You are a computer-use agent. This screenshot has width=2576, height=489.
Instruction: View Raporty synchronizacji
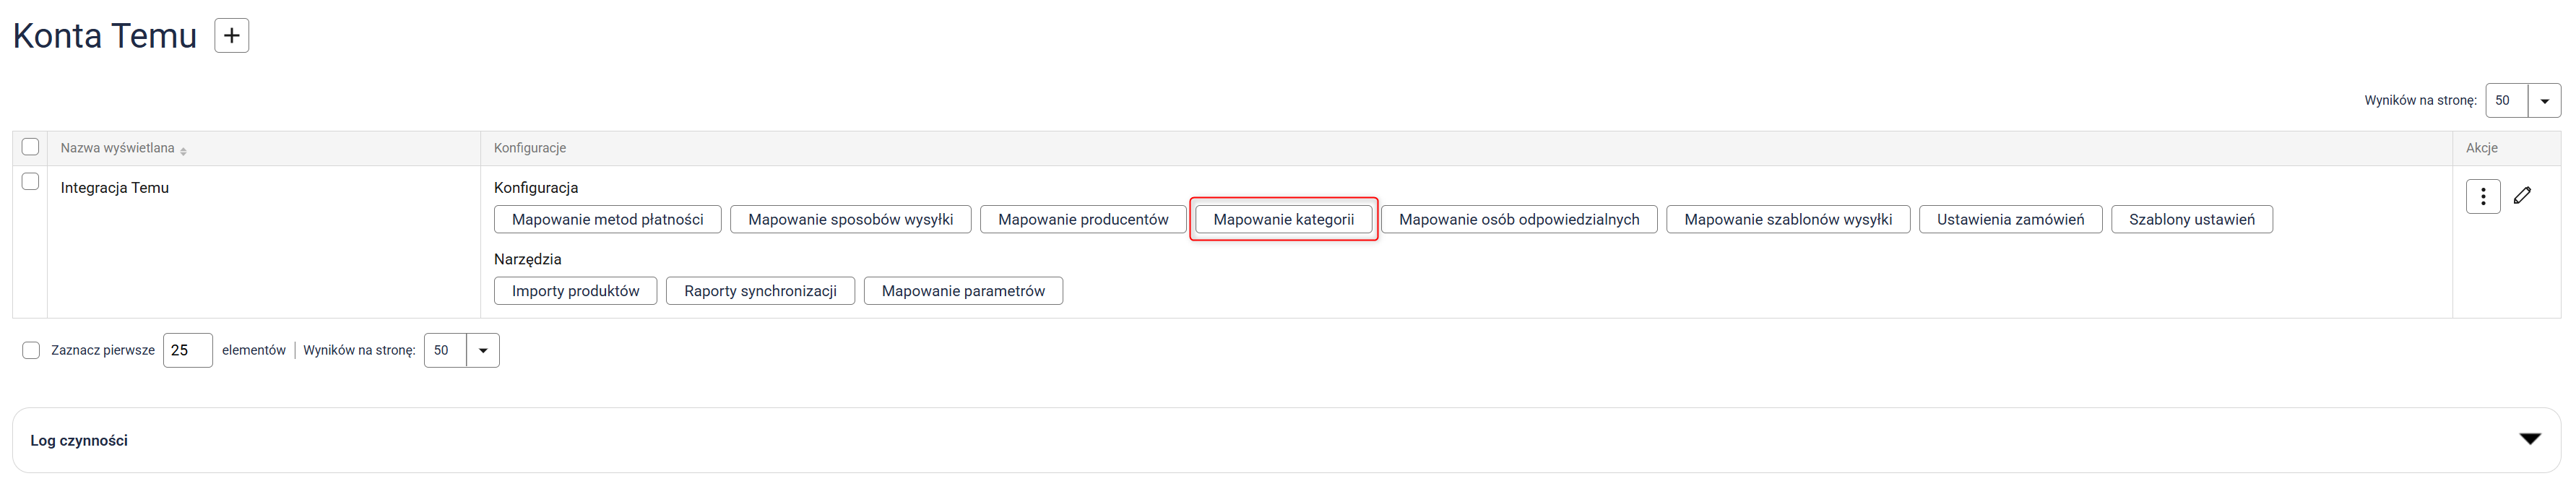(x=760, y=291)
